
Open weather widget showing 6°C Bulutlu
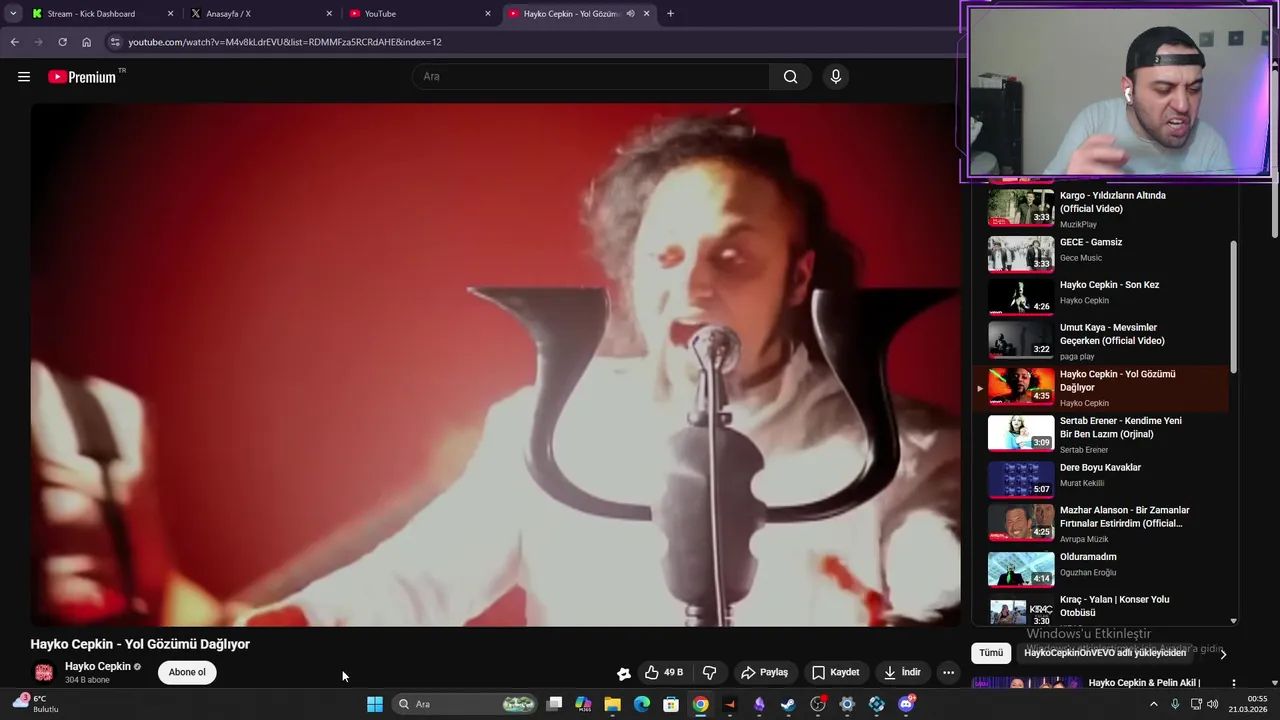36,704
